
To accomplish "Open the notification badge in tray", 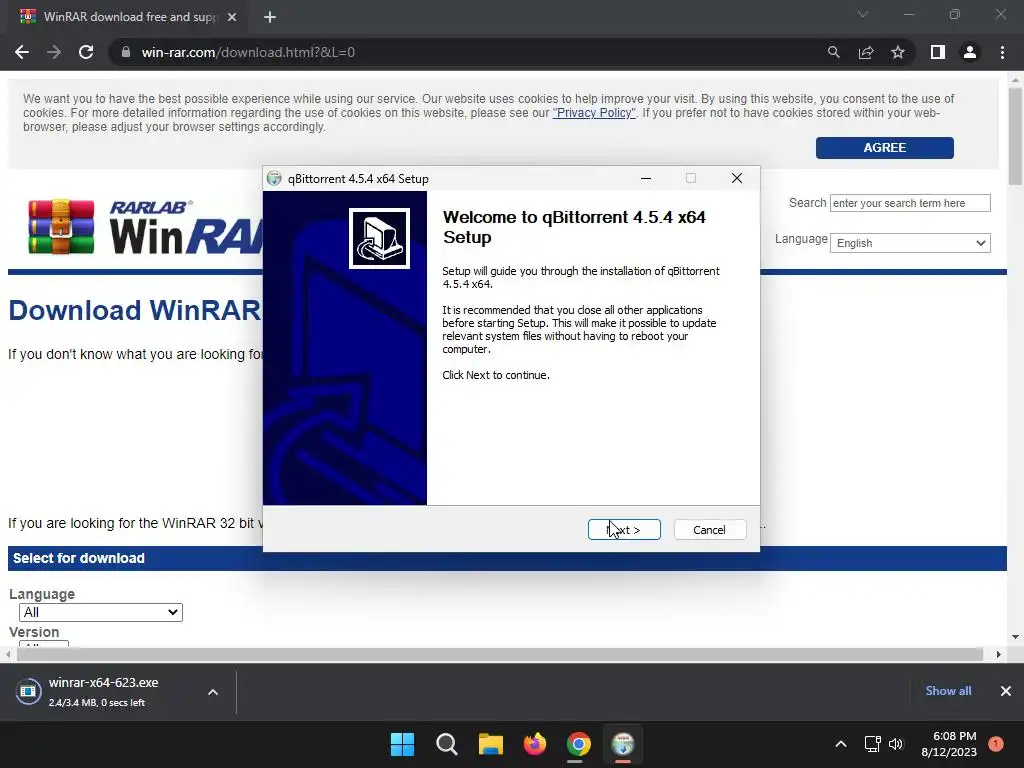I will (996, 744).
